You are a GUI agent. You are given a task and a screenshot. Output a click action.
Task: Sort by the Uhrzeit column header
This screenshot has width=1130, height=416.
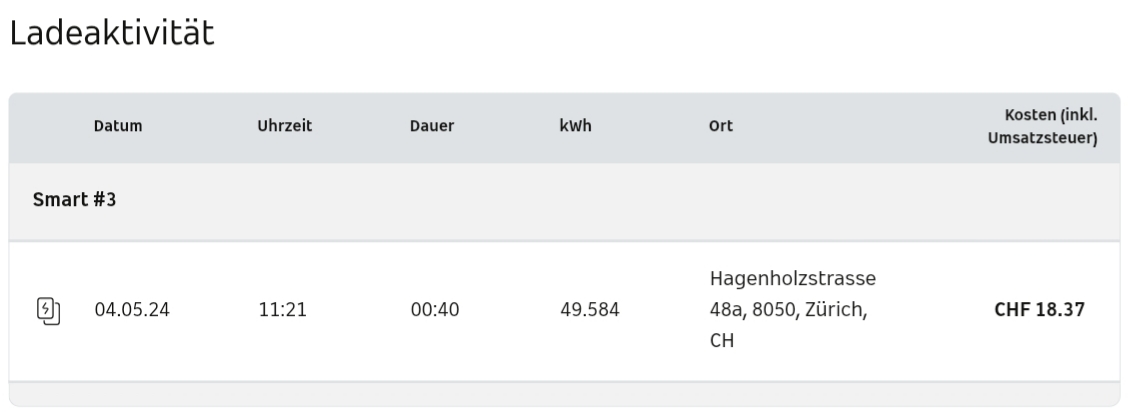pos(285,126)
